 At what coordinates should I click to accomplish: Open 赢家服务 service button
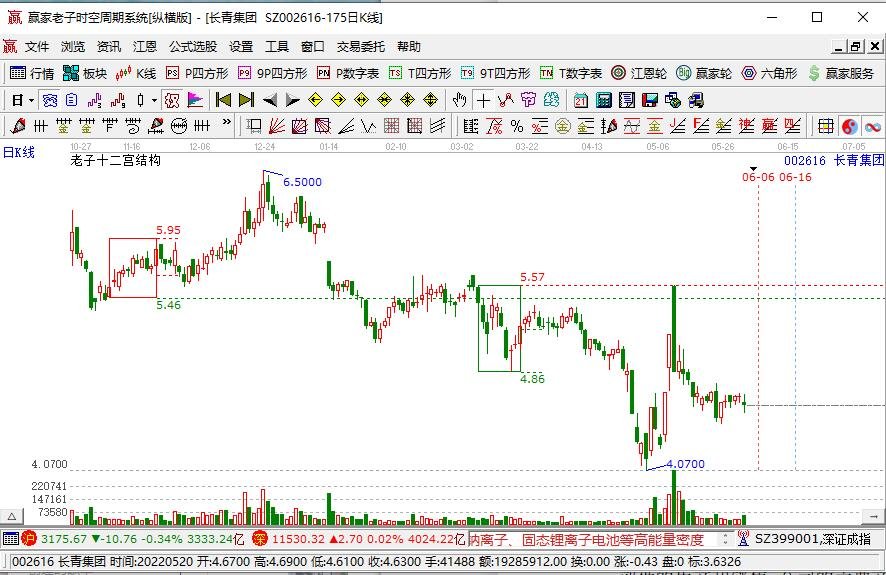[841, 73]
